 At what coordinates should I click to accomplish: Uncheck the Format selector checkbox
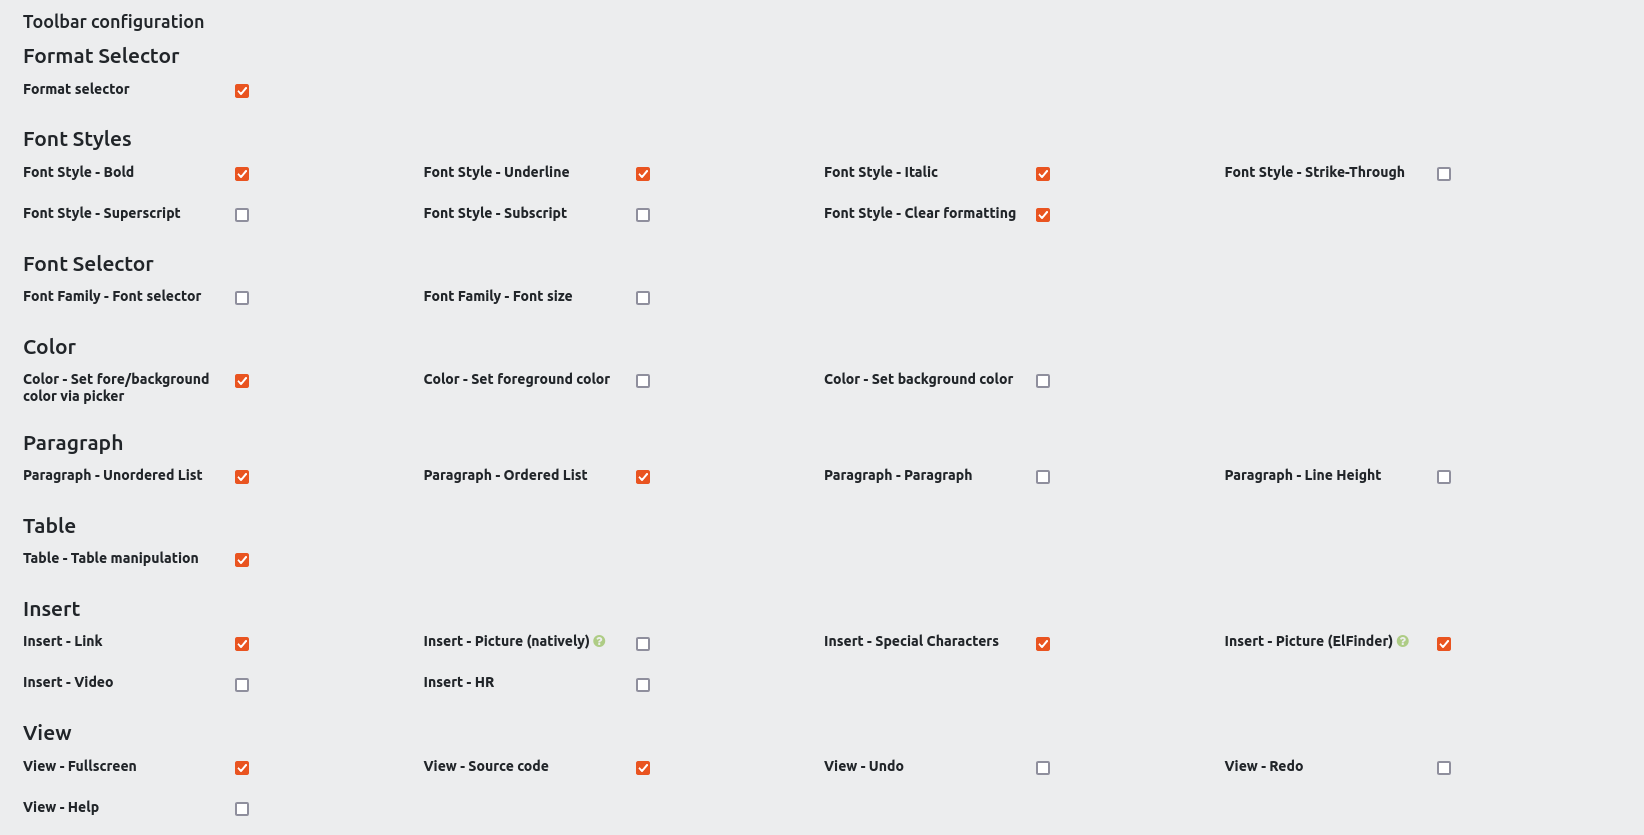pyautogui.click(x=242, y=91)
